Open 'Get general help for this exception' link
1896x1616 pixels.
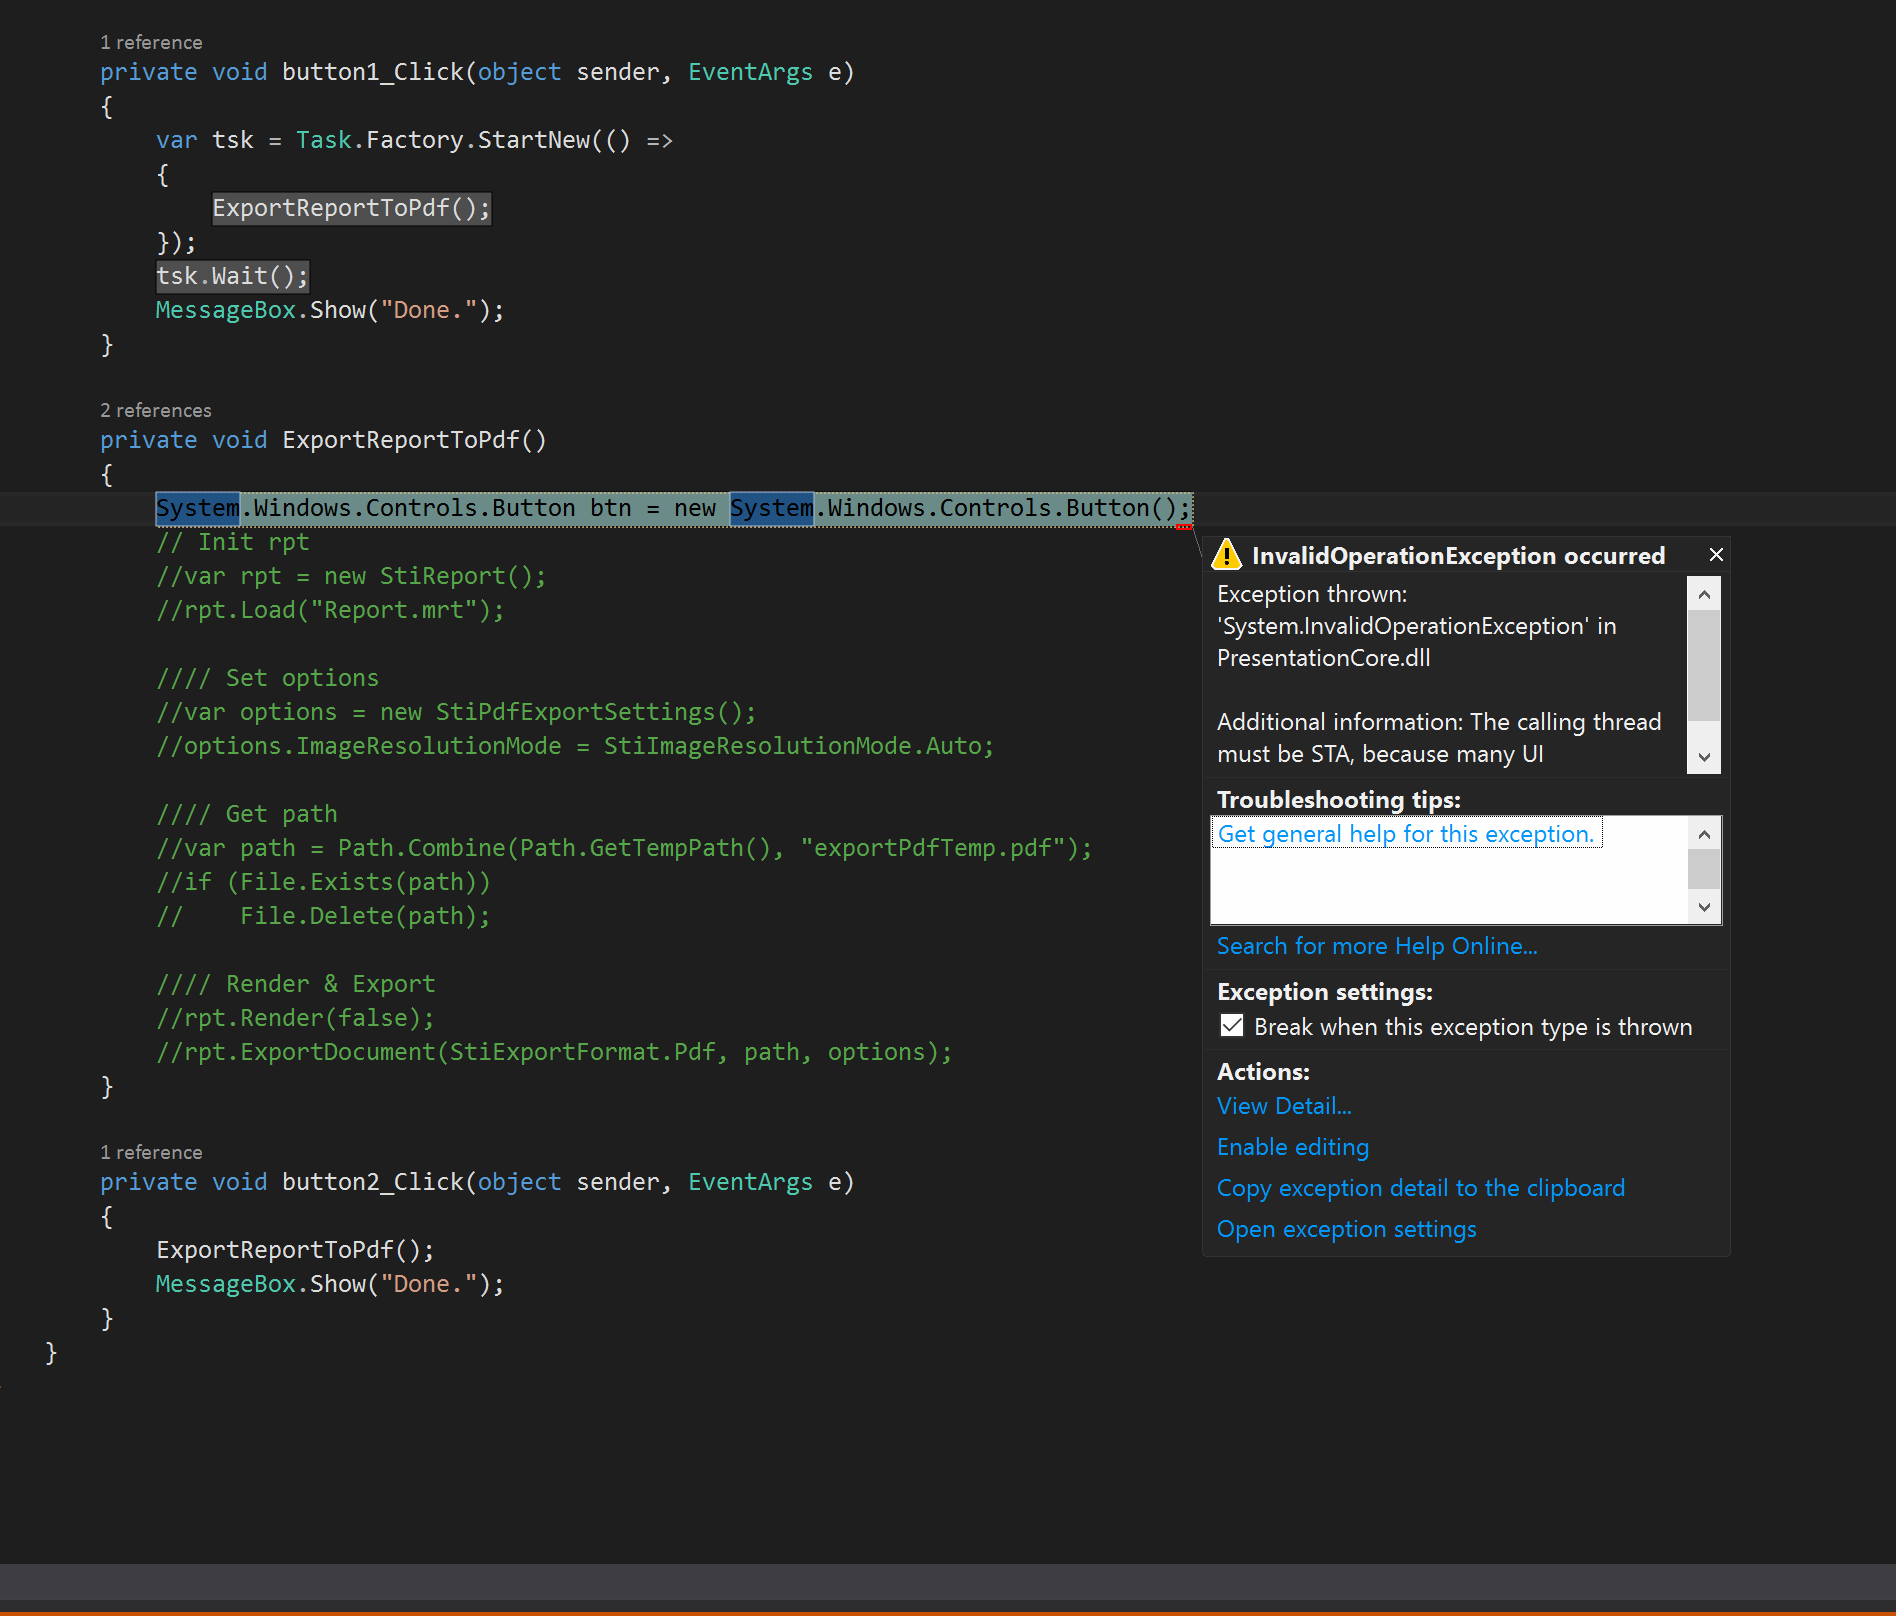1406,834
